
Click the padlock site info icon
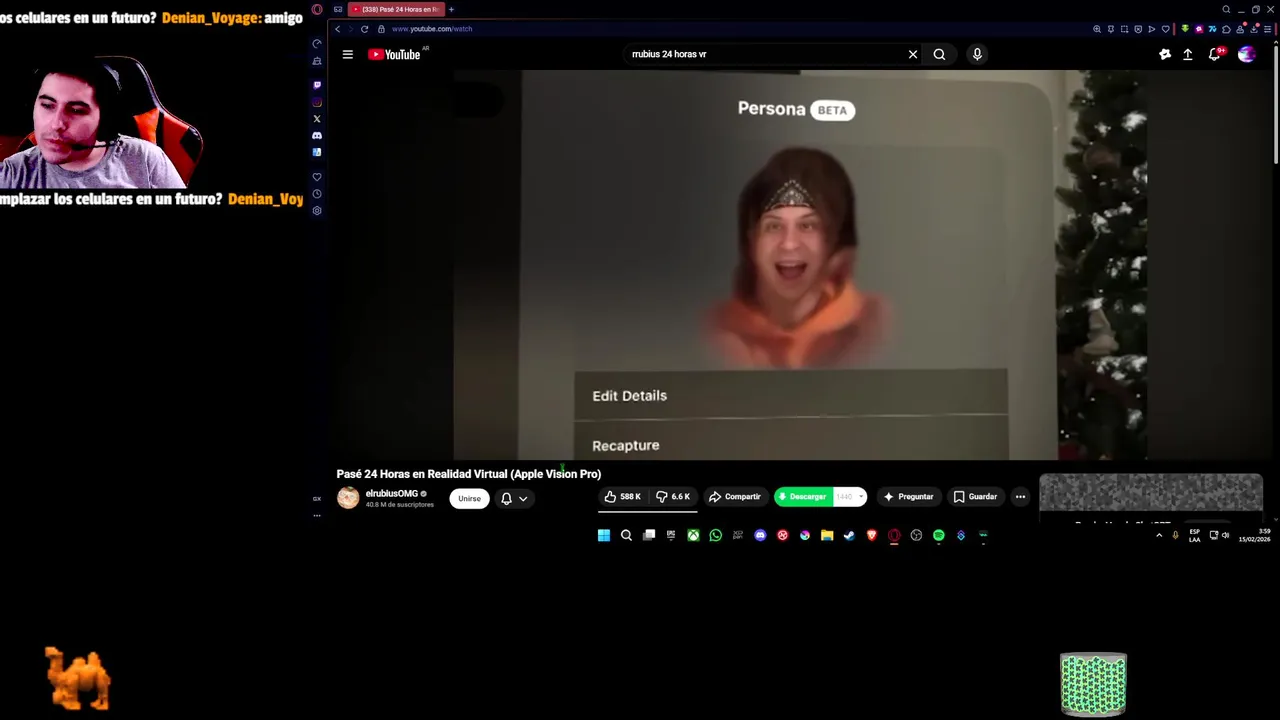pos(381,29)
